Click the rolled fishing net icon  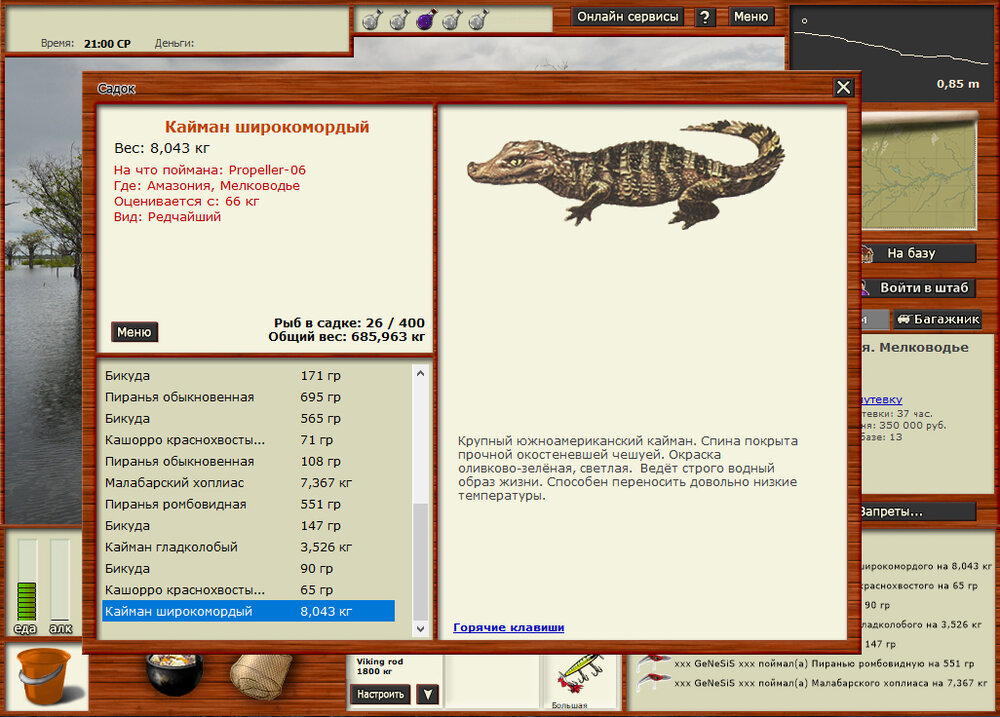coord(260,674)
